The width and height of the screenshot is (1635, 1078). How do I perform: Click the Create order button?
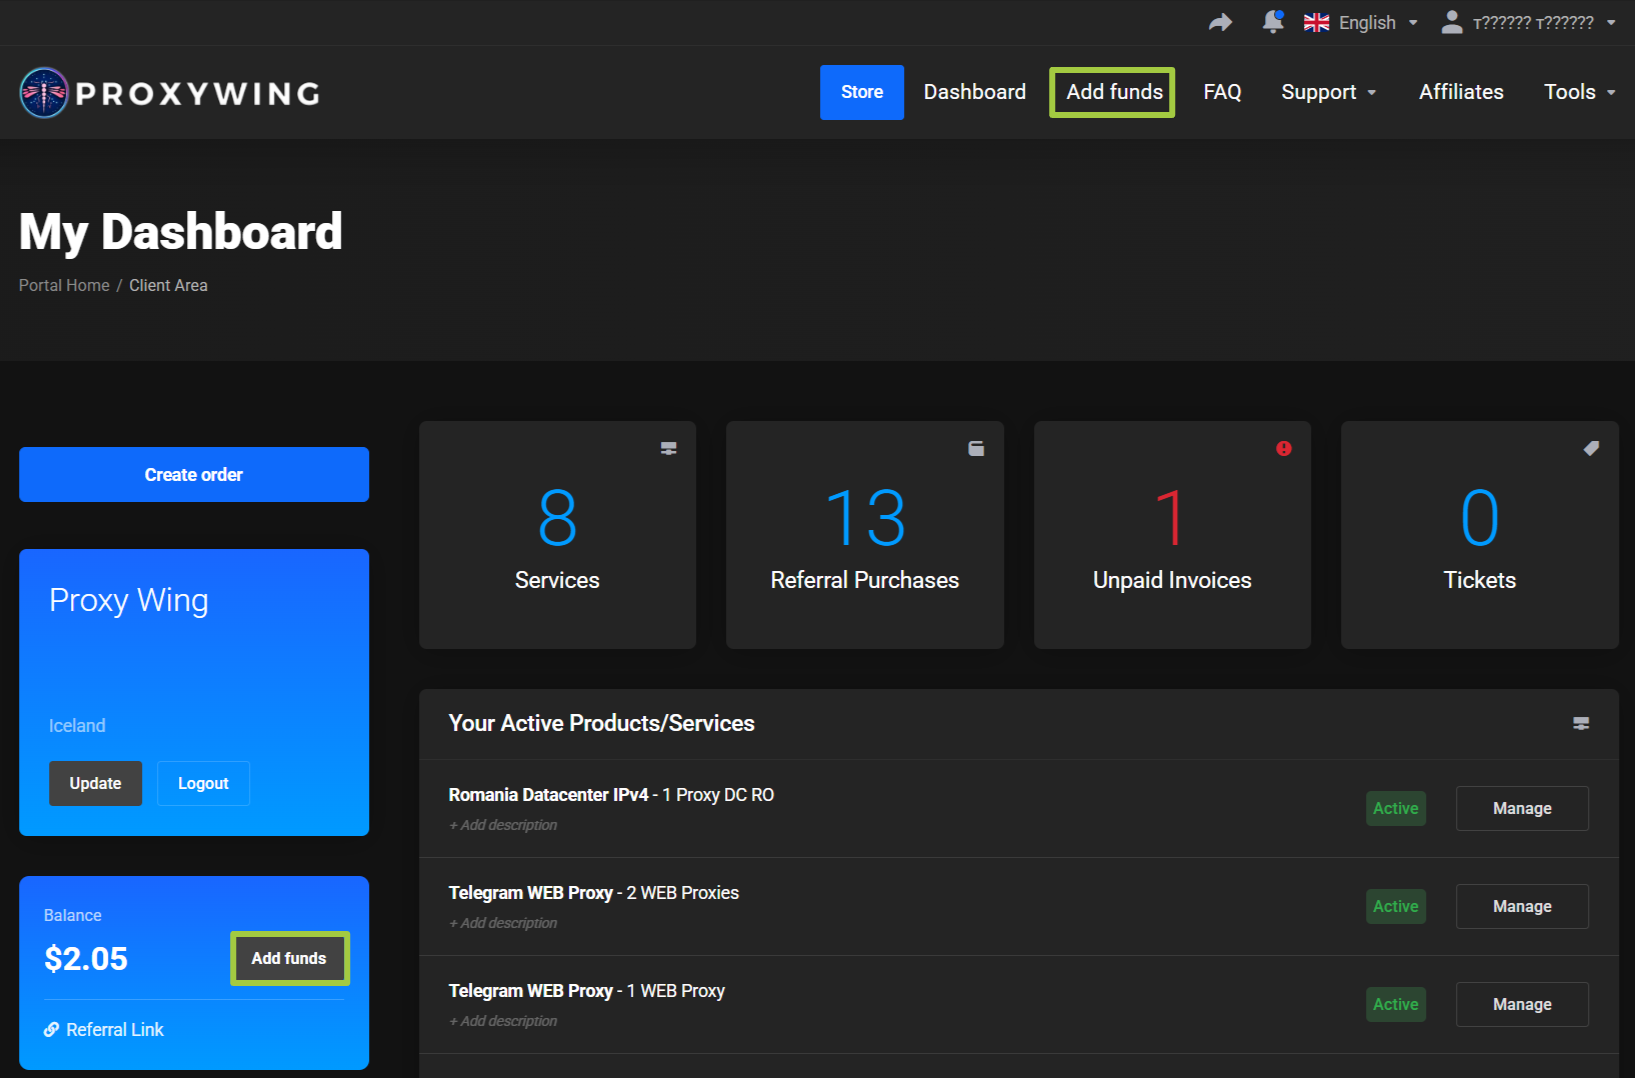pos(194,474)
